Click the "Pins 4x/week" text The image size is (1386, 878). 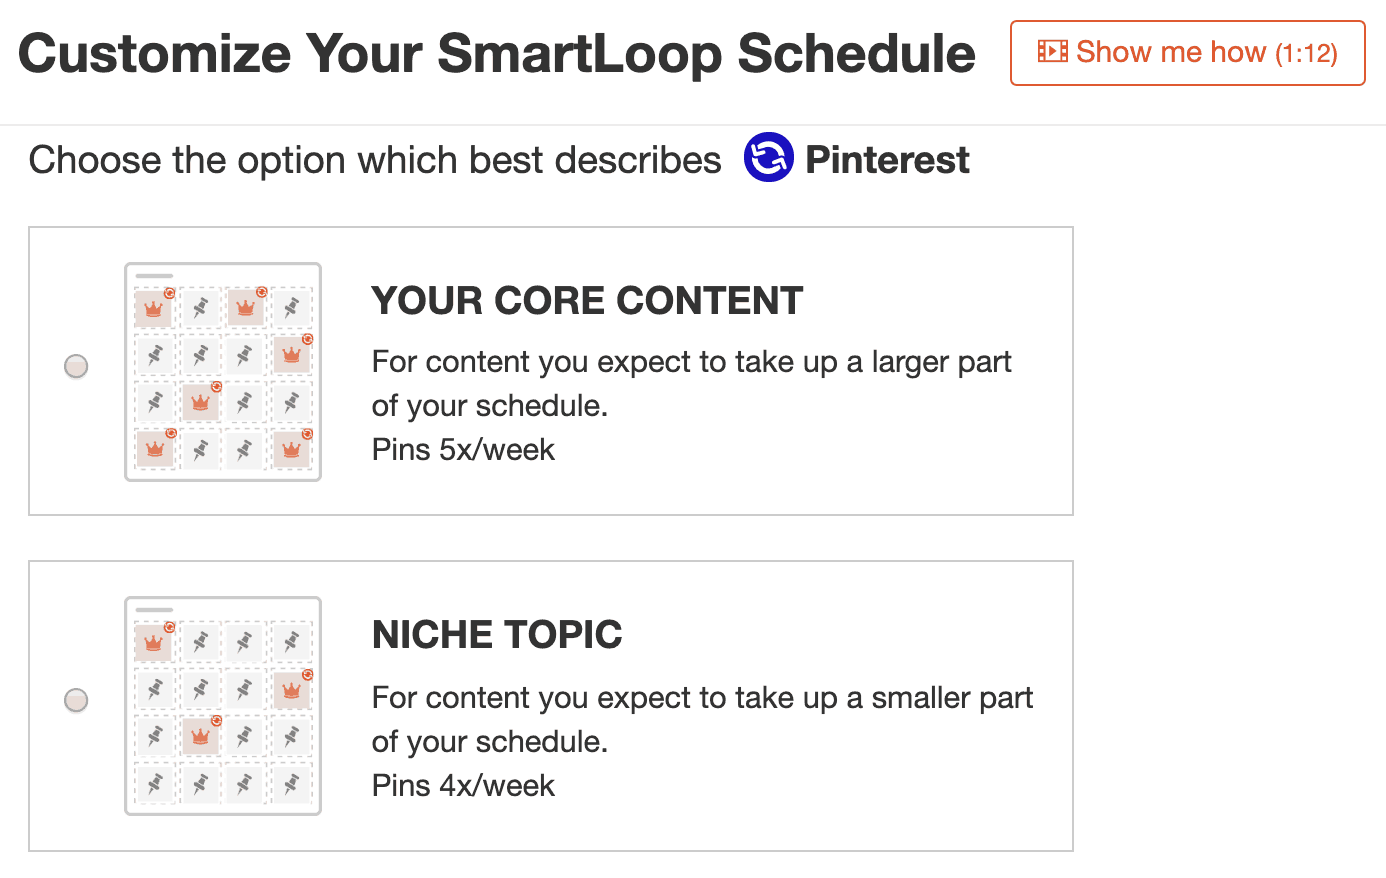[x=463, y=786]
